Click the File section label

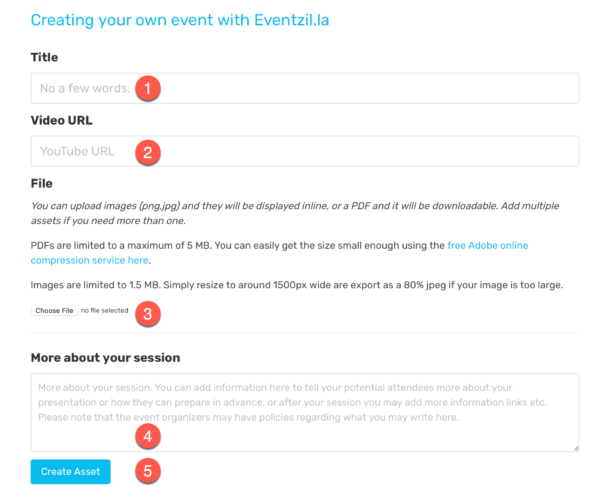(x=41, y=184)
